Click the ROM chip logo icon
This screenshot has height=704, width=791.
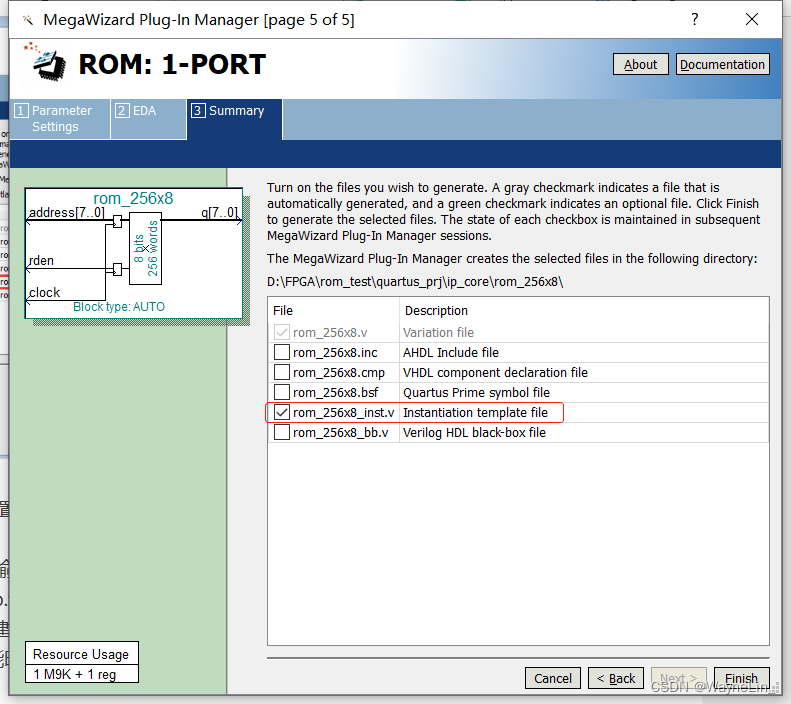[x=46, y=63]
